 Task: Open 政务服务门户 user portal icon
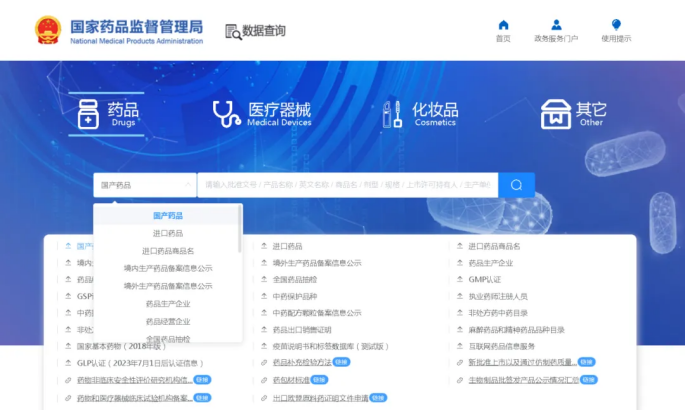point(556,25)
